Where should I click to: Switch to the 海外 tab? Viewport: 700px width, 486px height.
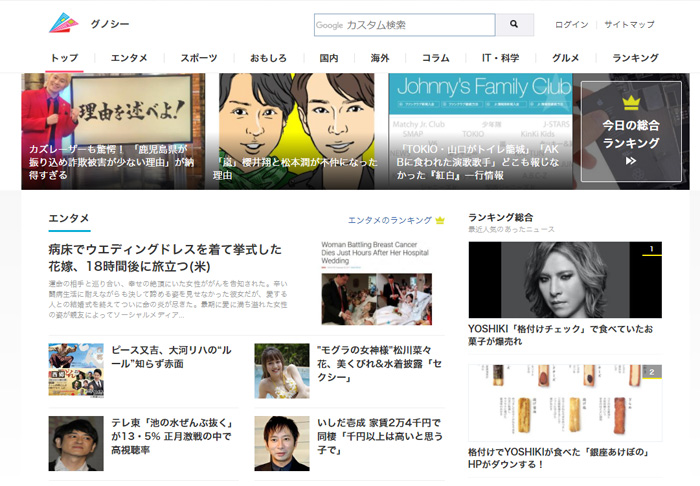(380, 58)
